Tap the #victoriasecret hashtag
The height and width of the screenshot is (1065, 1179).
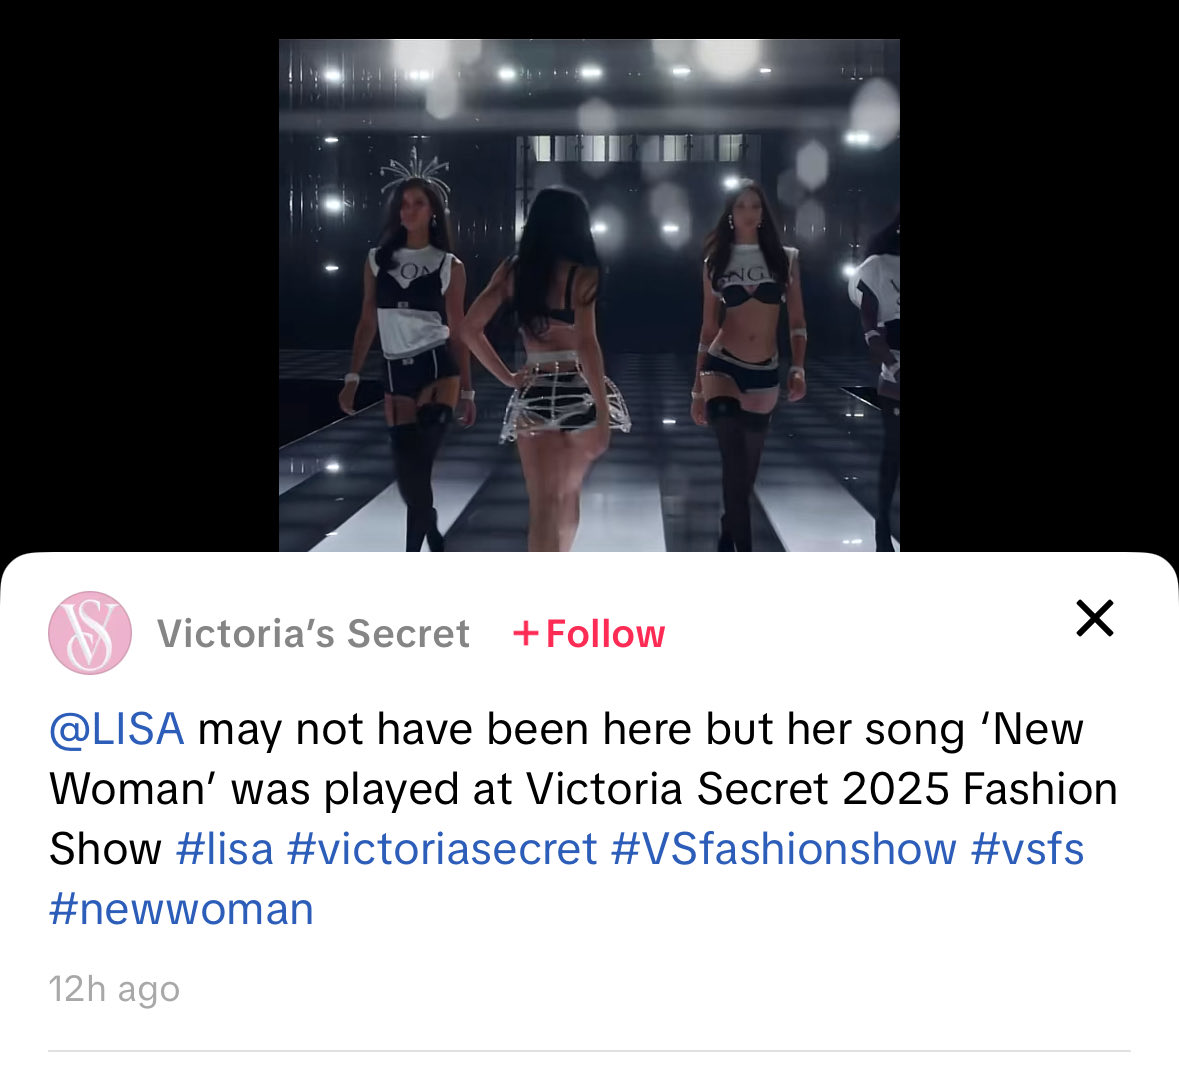point(442,849)
